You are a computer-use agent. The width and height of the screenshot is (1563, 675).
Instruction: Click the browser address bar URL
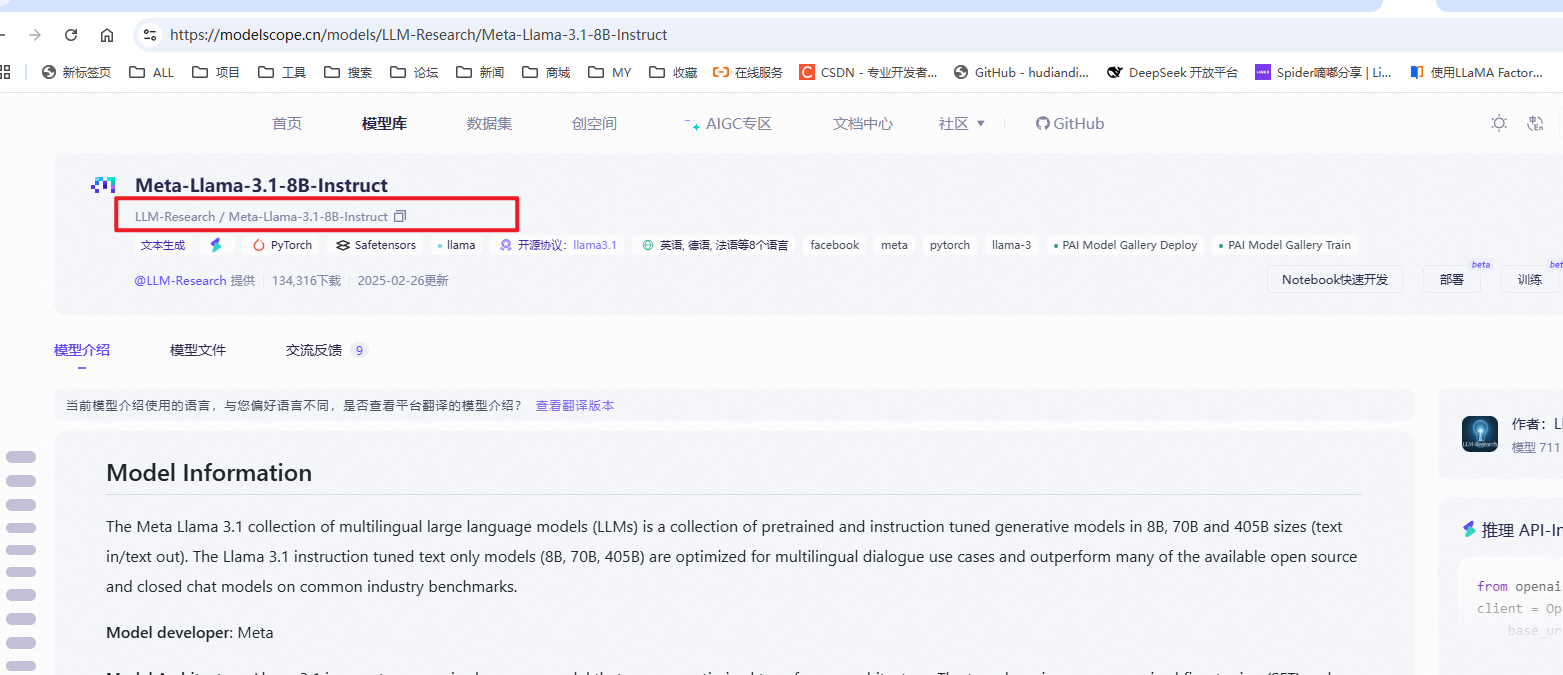[x=418, y=35]
